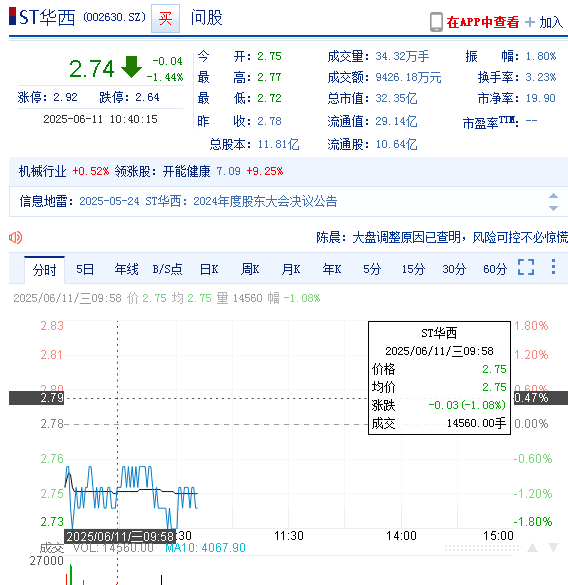This screenshot has width=568, height=585.
Task: Open the 问股 stock inquiry link
Action: coord(206,18)
